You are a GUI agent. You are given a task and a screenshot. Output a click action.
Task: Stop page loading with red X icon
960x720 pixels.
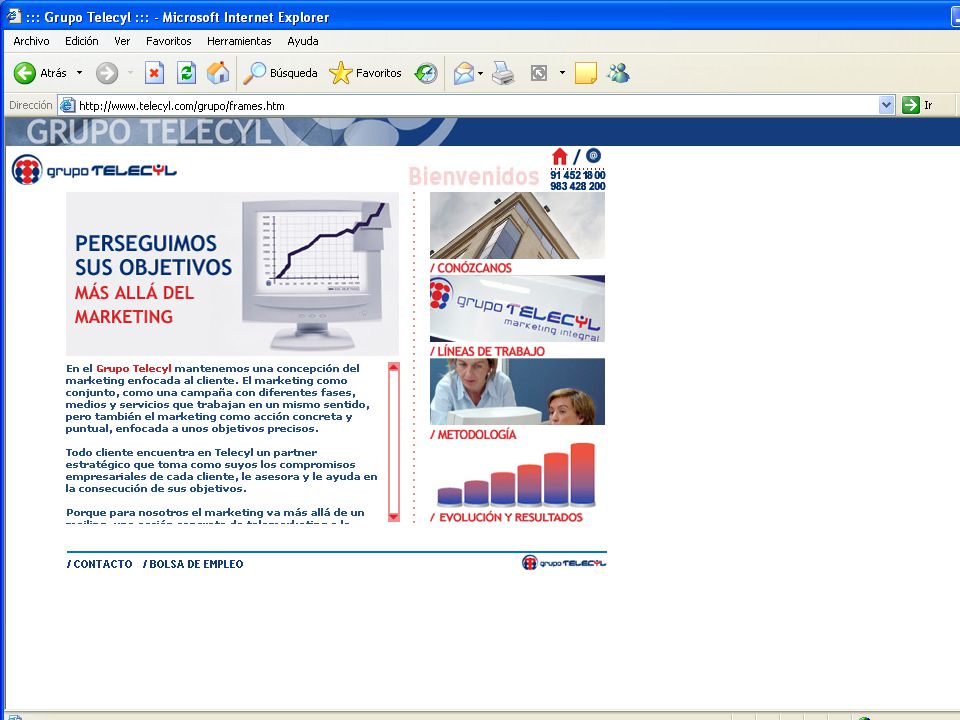(154, 73)
